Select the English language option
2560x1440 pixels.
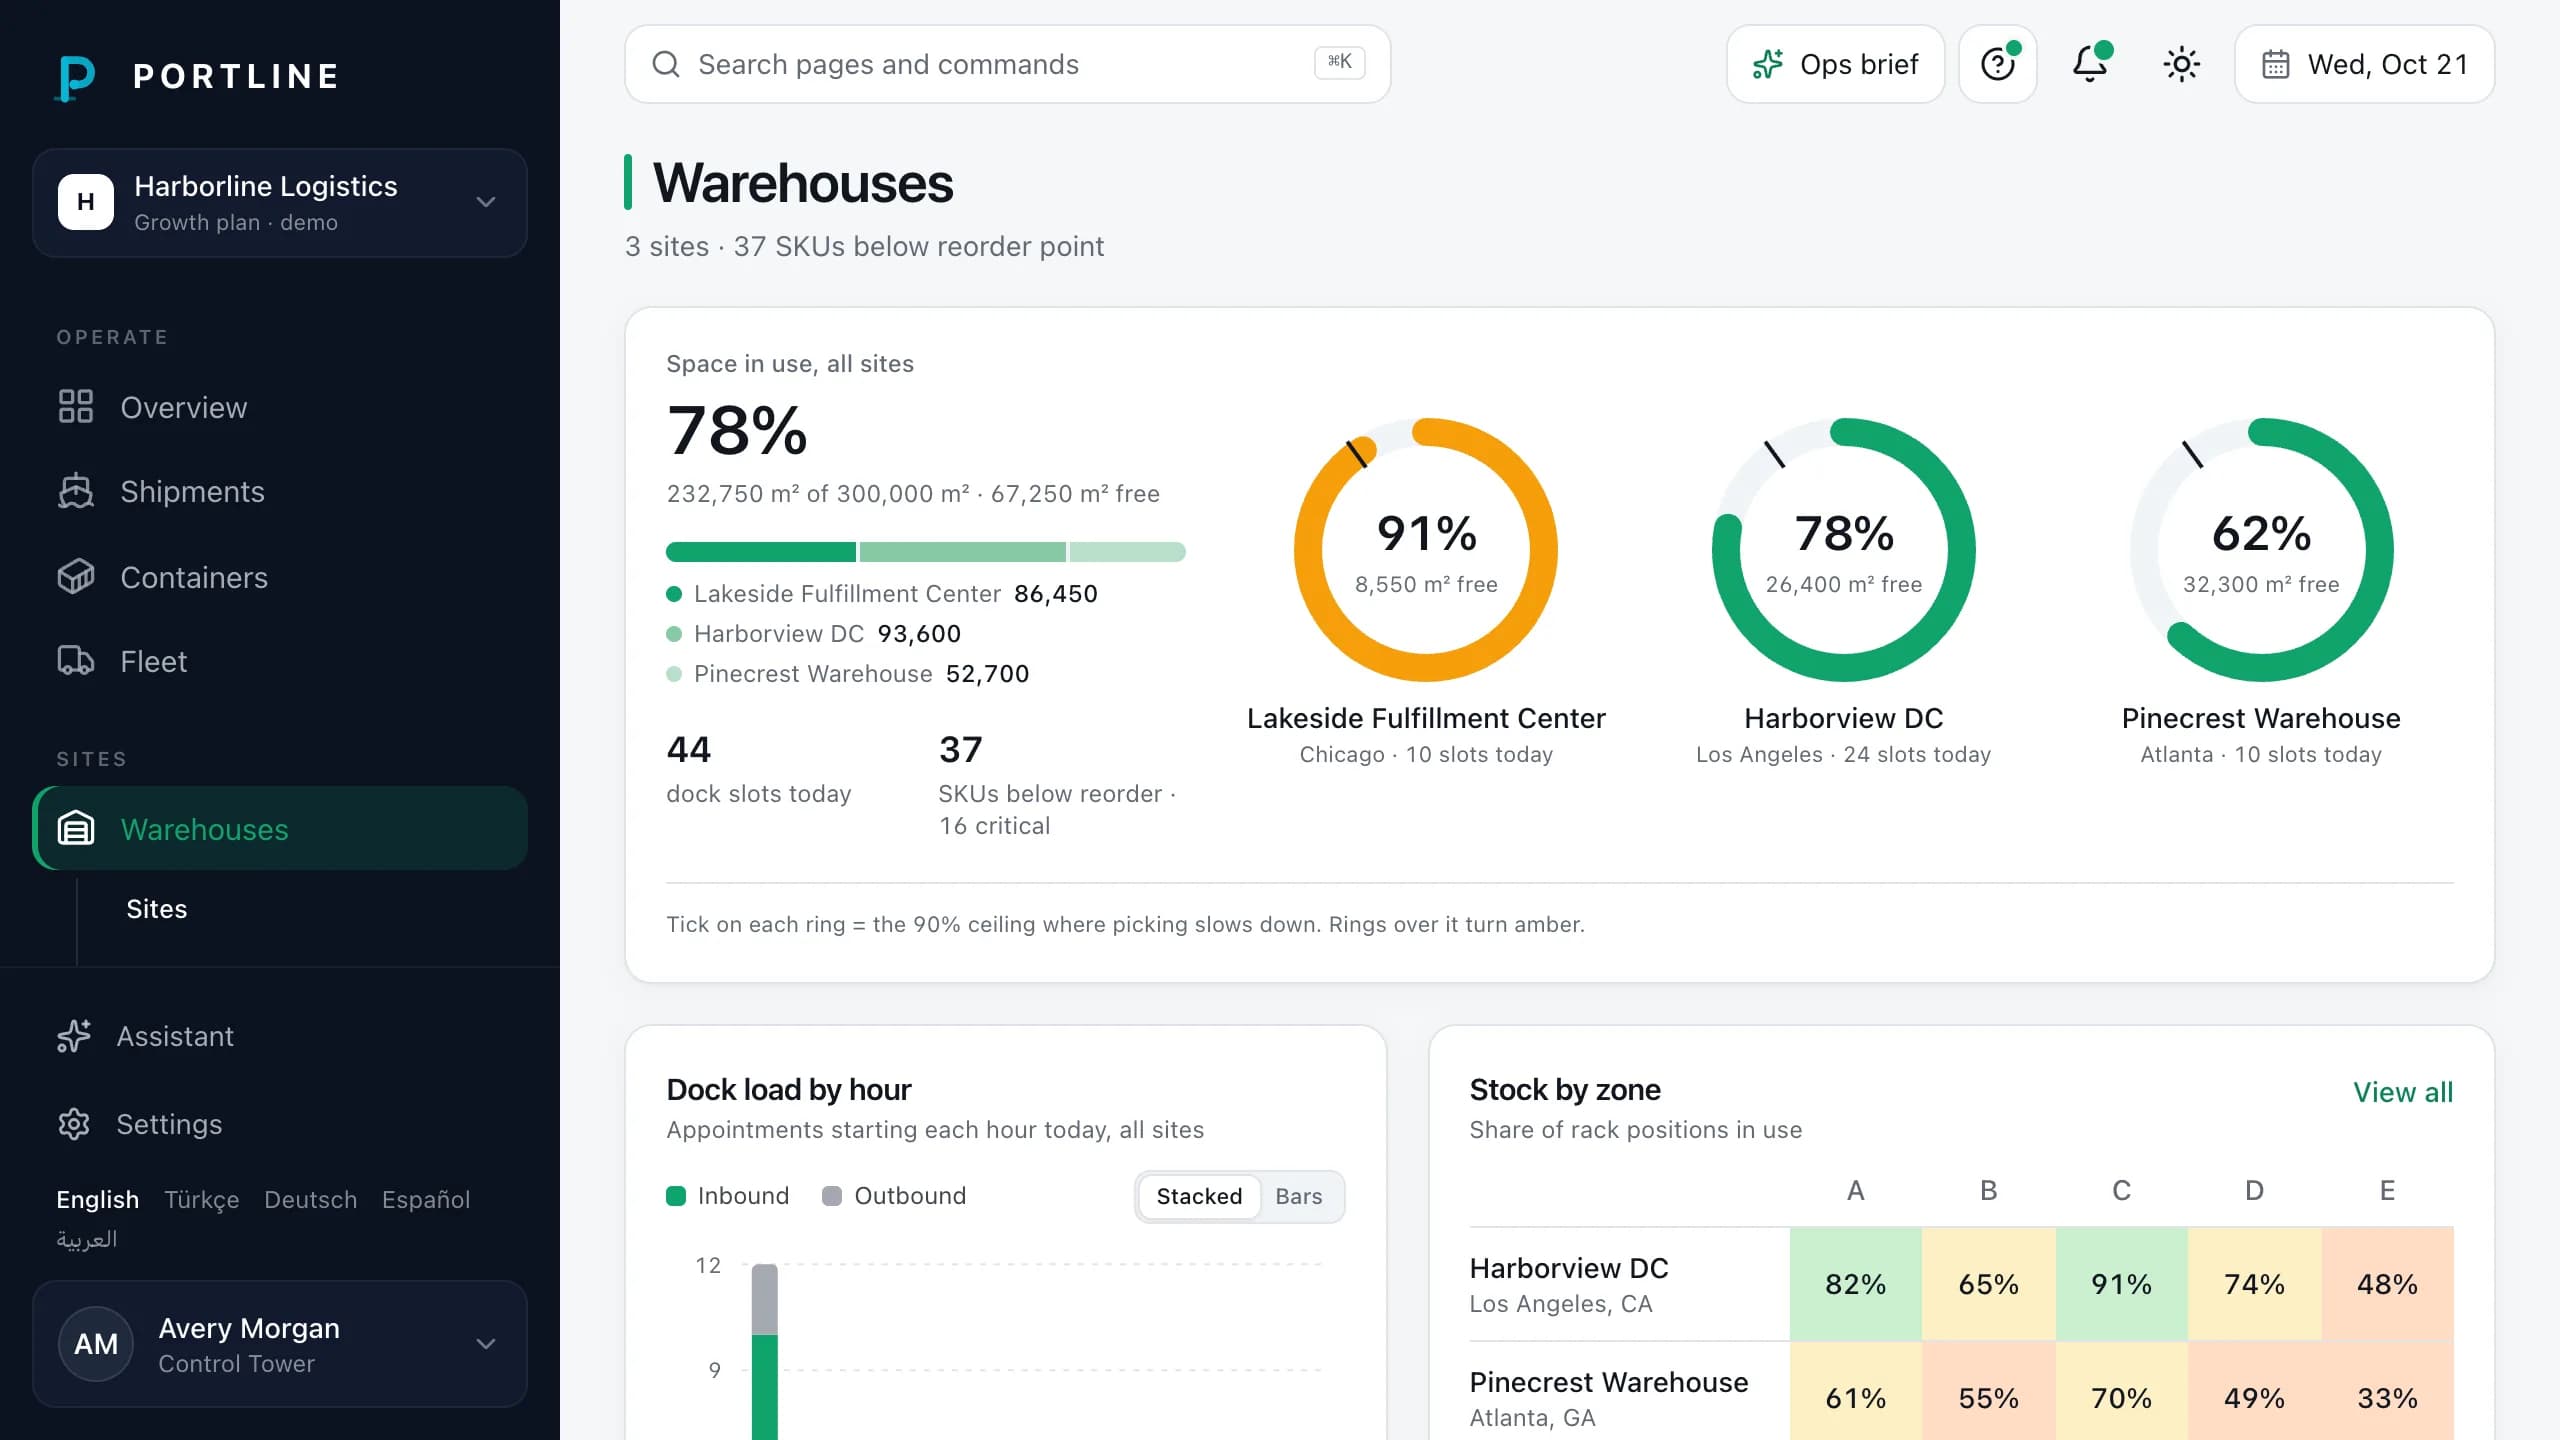(x=98, y=1199)
